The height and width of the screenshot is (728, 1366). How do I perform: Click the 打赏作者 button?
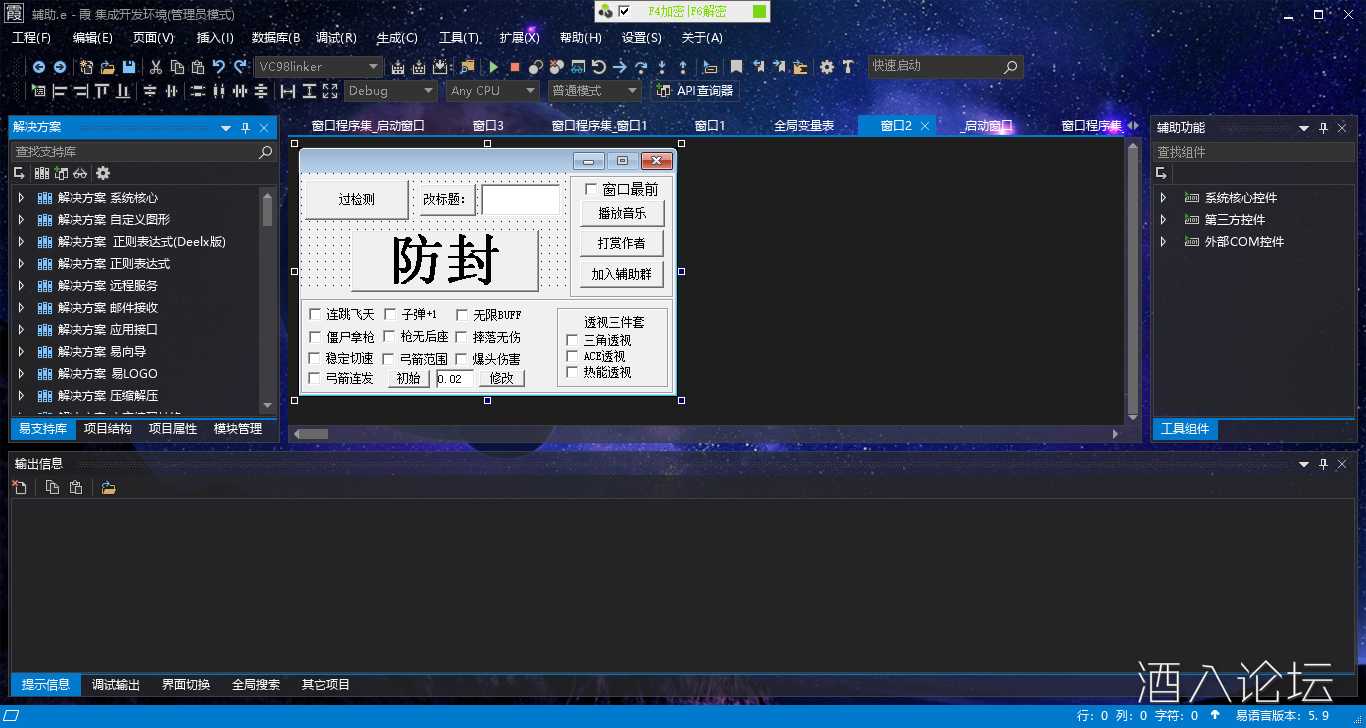pyautogui.click(x=622, y=243)
